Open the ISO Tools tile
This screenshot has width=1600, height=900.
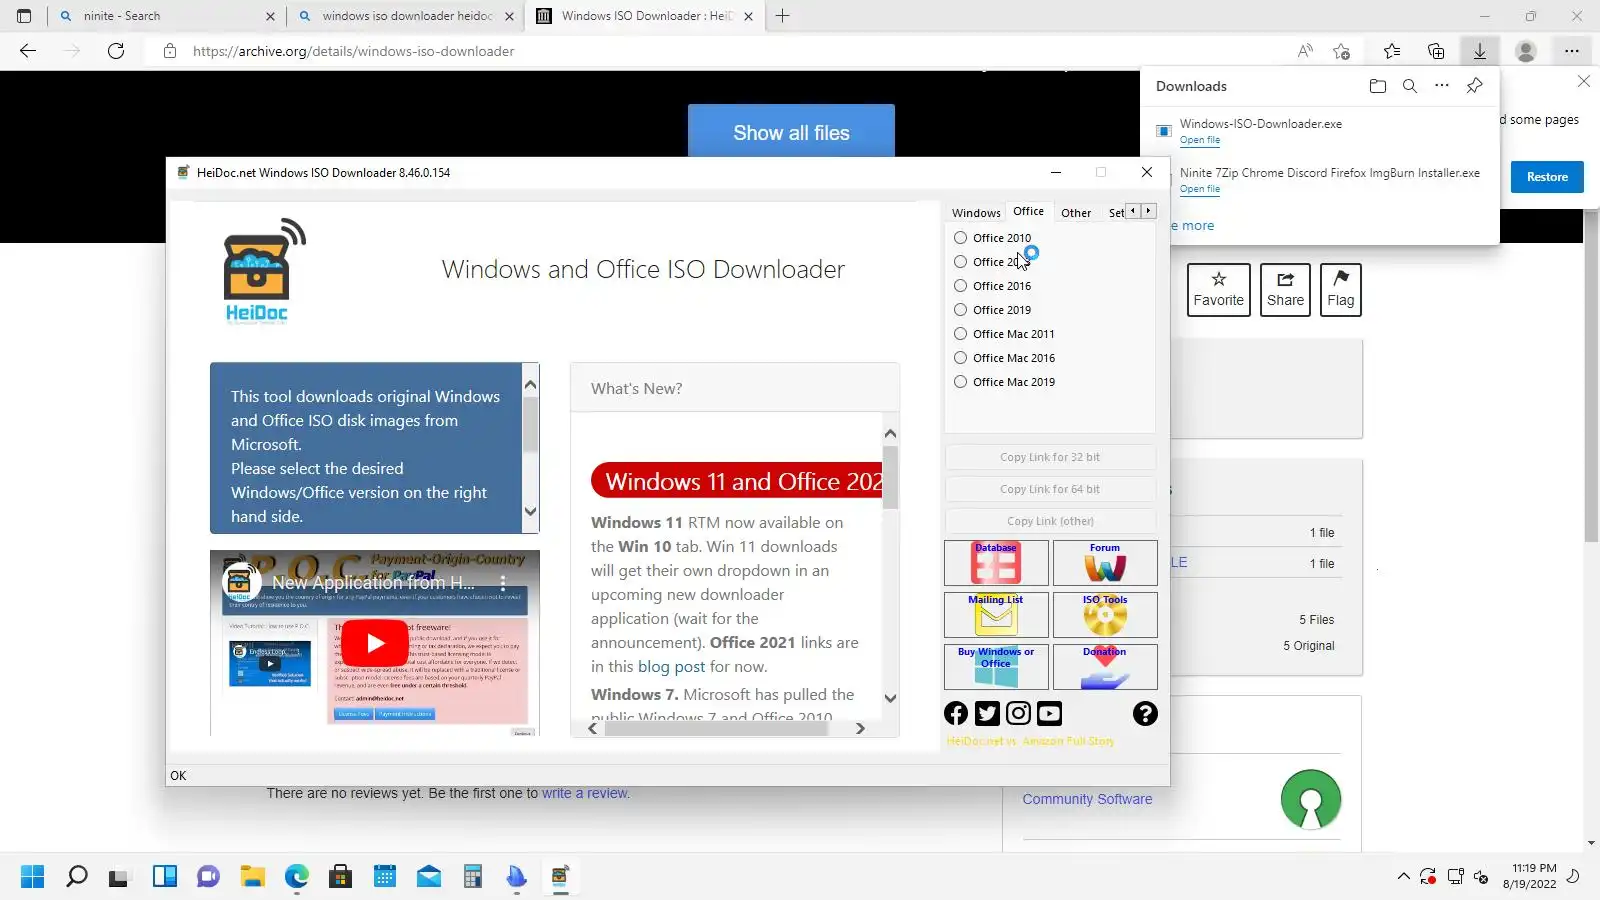[x=1105, y=615]
